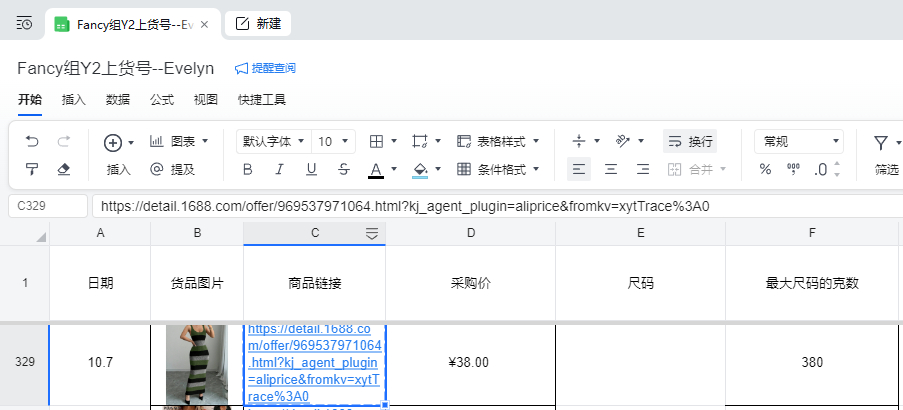
Task: Apply italic formatting
Action: (279, 169)
